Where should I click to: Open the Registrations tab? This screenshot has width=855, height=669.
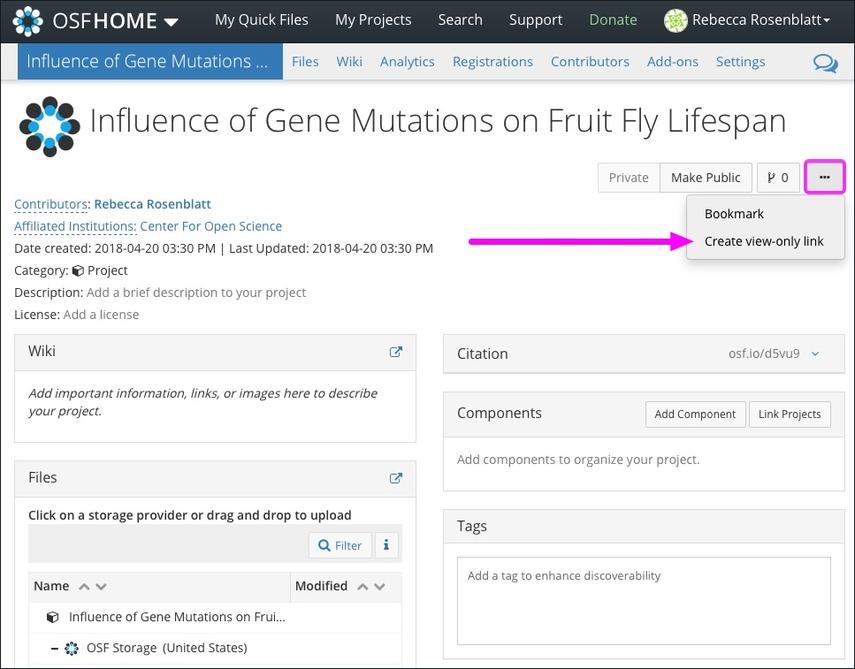[492, 62]
